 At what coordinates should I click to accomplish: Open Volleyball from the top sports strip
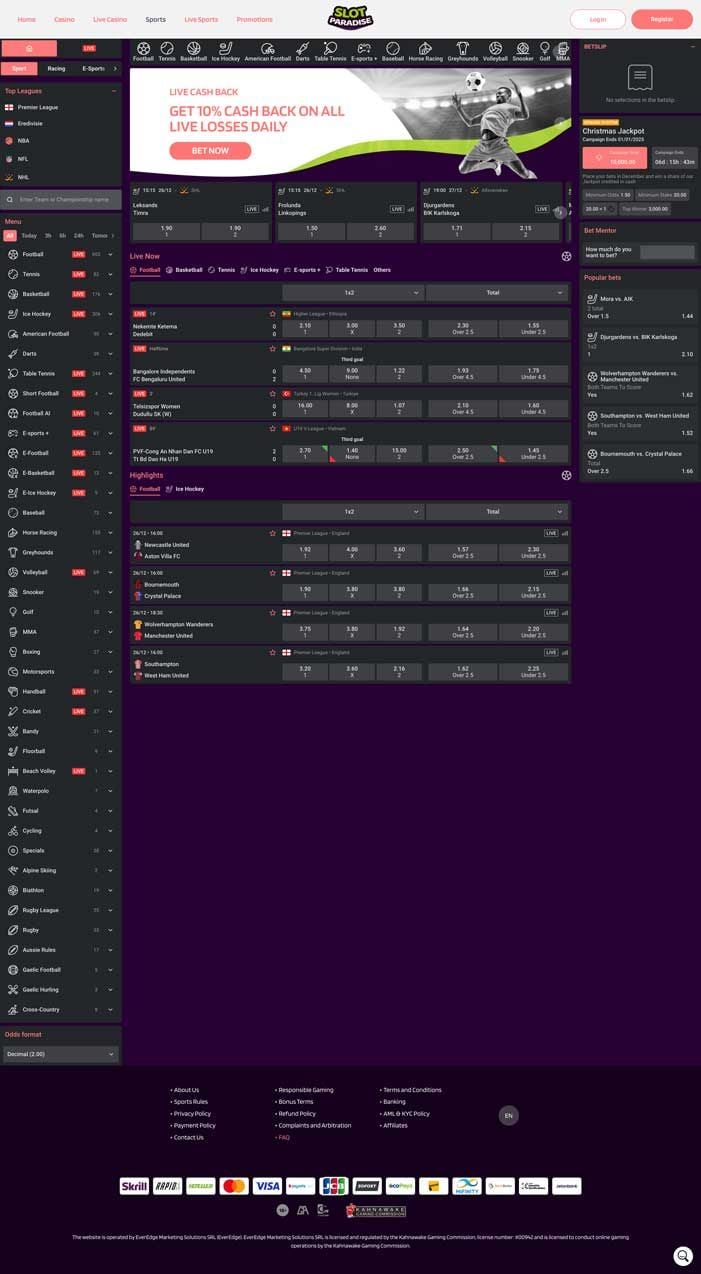coord(495,49)
